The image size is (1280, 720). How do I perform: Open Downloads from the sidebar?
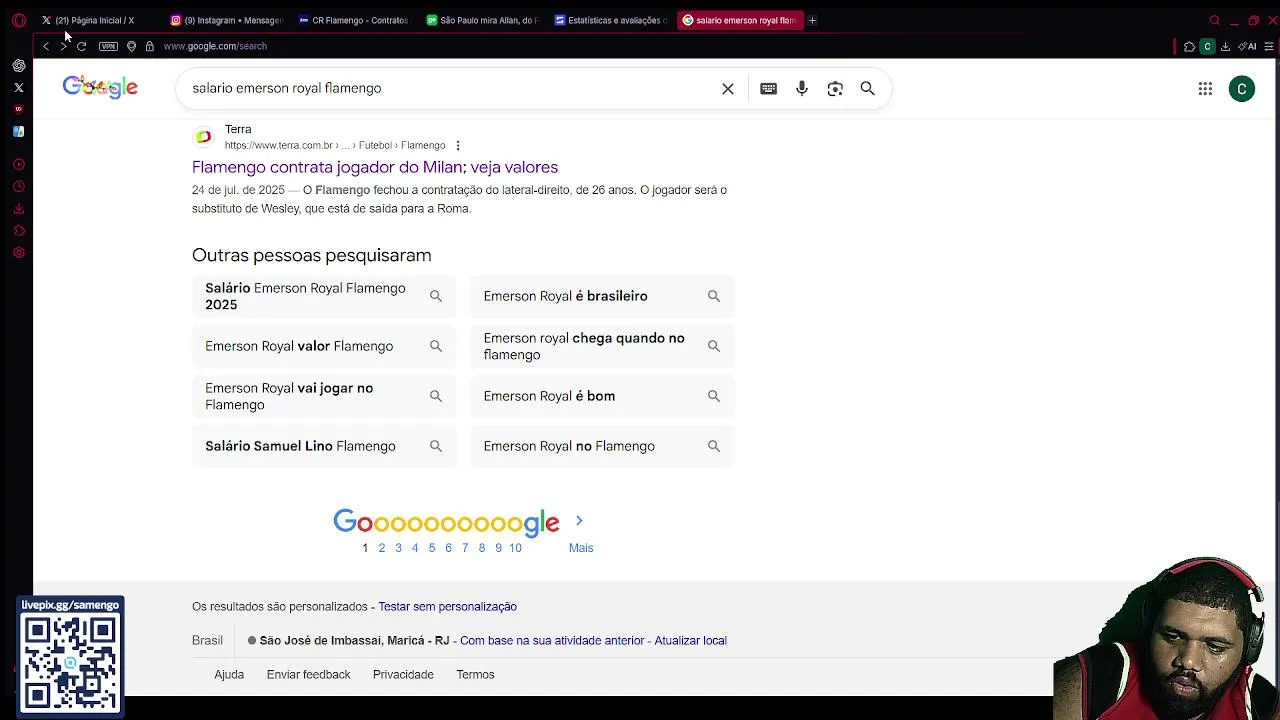pyautogui.click(x=18, y=208)
